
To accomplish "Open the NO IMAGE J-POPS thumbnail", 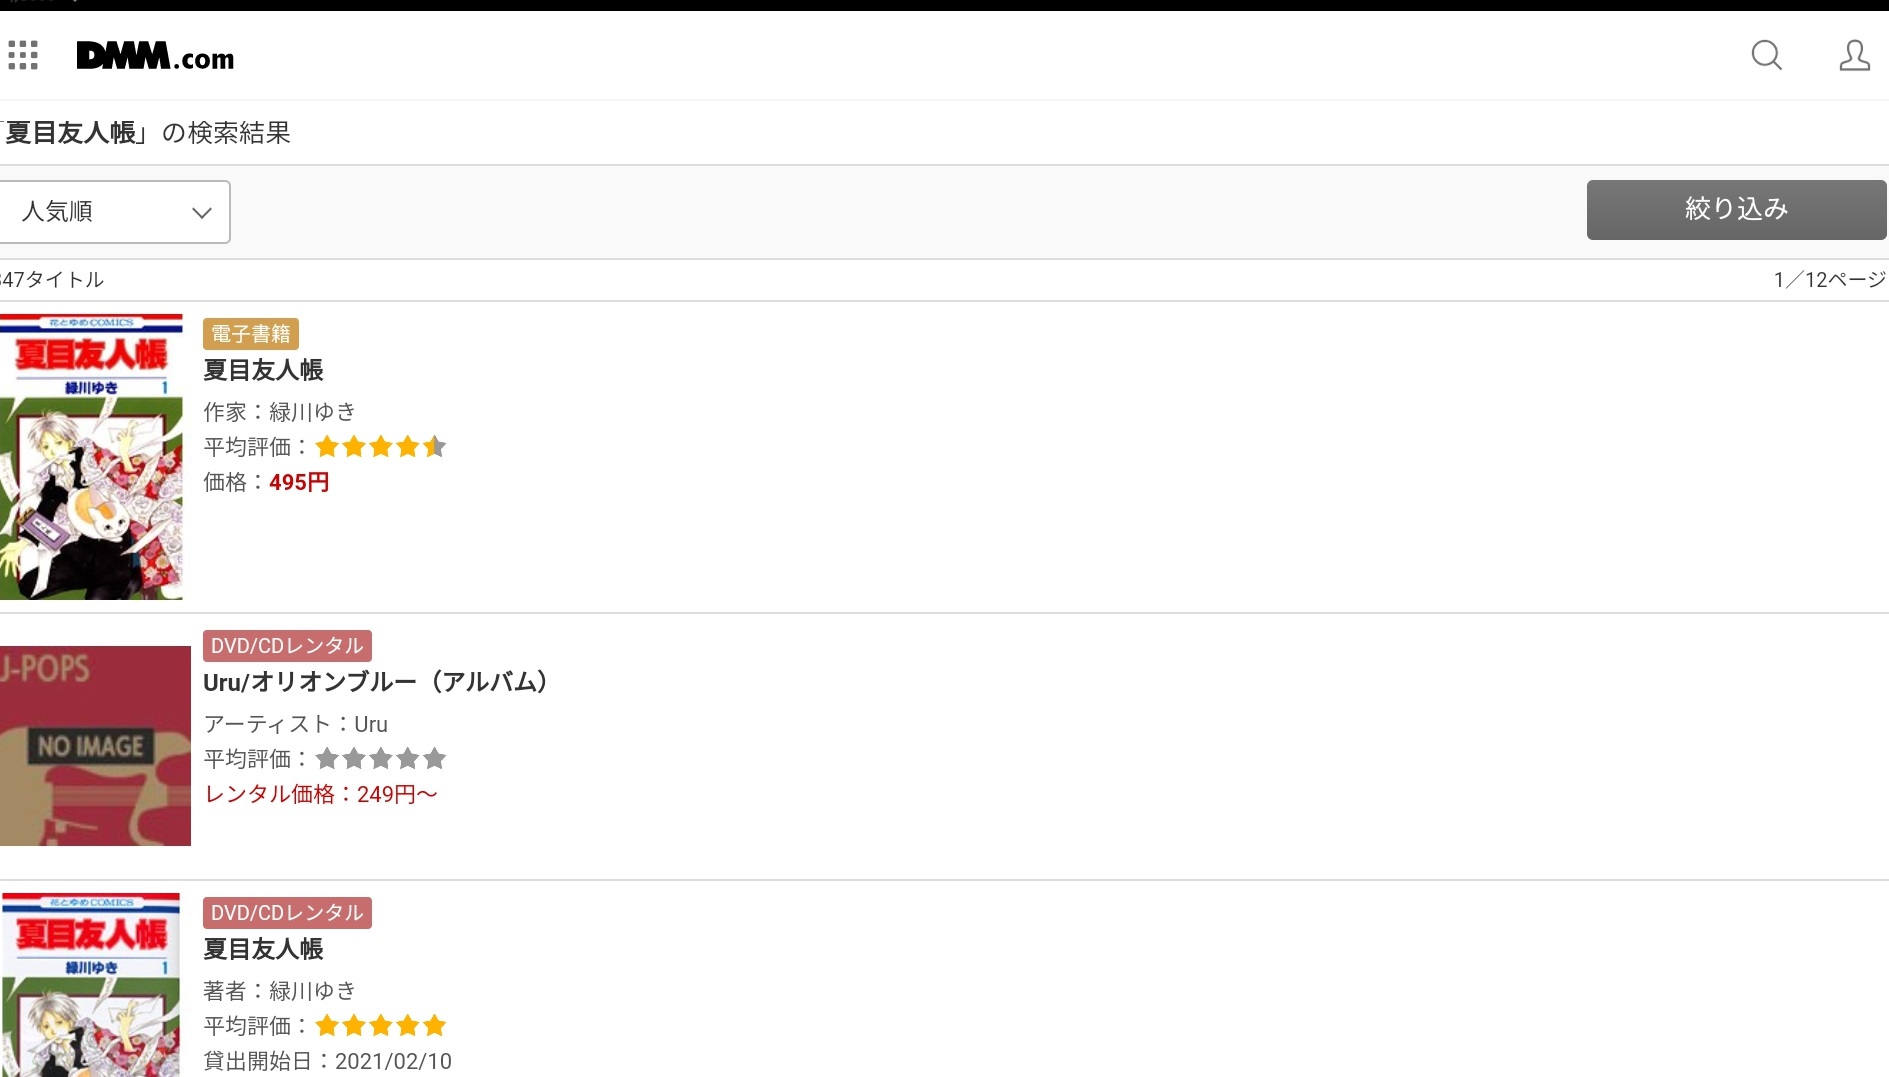I will point(95,746).
